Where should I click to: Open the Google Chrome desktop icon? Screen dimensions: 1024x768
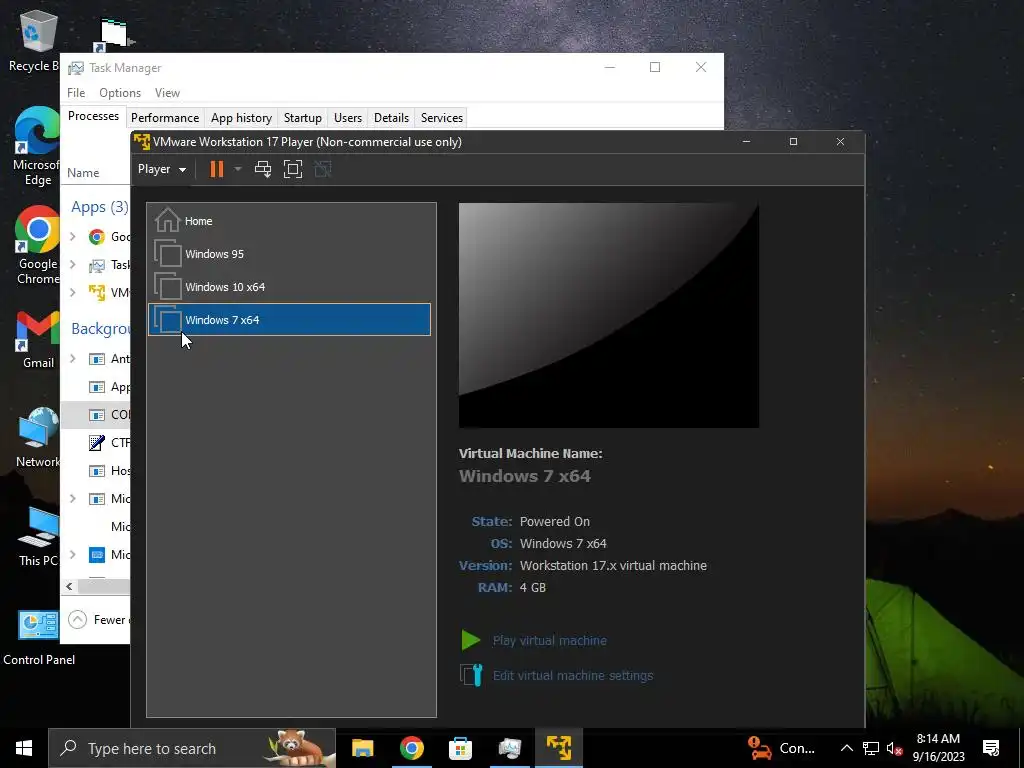pos(37,246)
